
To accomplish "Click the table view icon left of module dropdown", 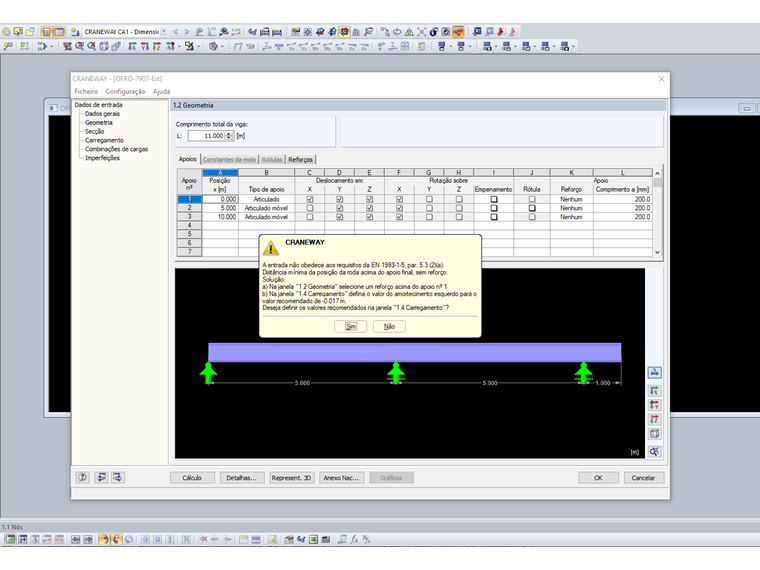I will (59, 32).
